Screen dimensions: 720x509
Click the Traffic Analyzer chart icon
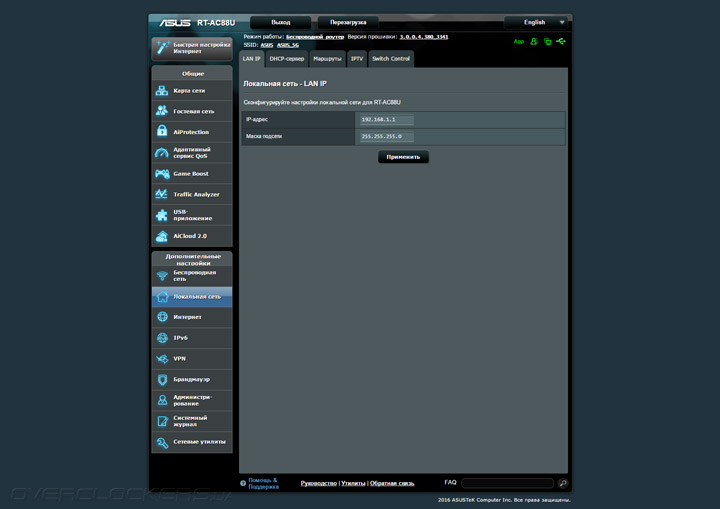162,194
